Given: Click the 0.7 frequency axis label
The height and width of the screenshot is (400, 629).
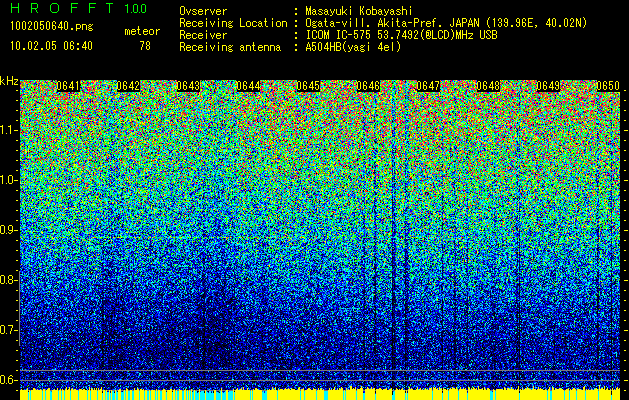Looking at the screenshot, I should click(x=8, y=330).
